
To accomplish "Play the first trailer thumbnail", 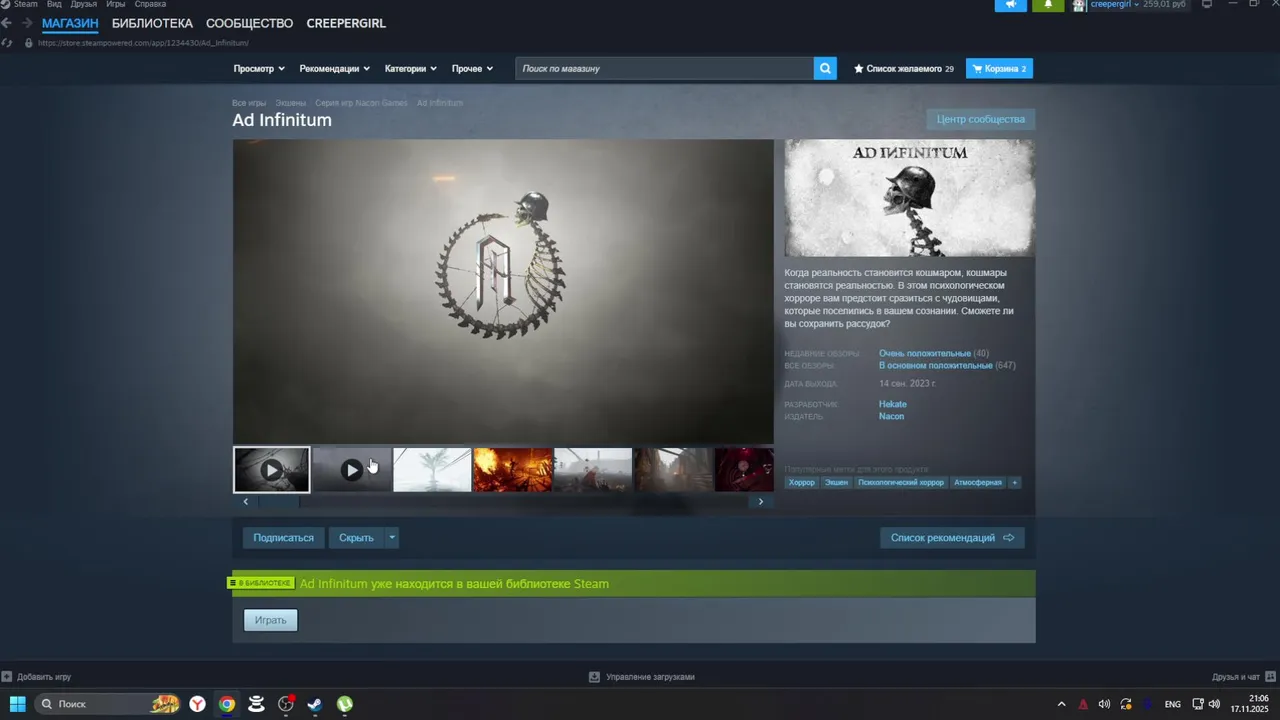I will point(272,470).
